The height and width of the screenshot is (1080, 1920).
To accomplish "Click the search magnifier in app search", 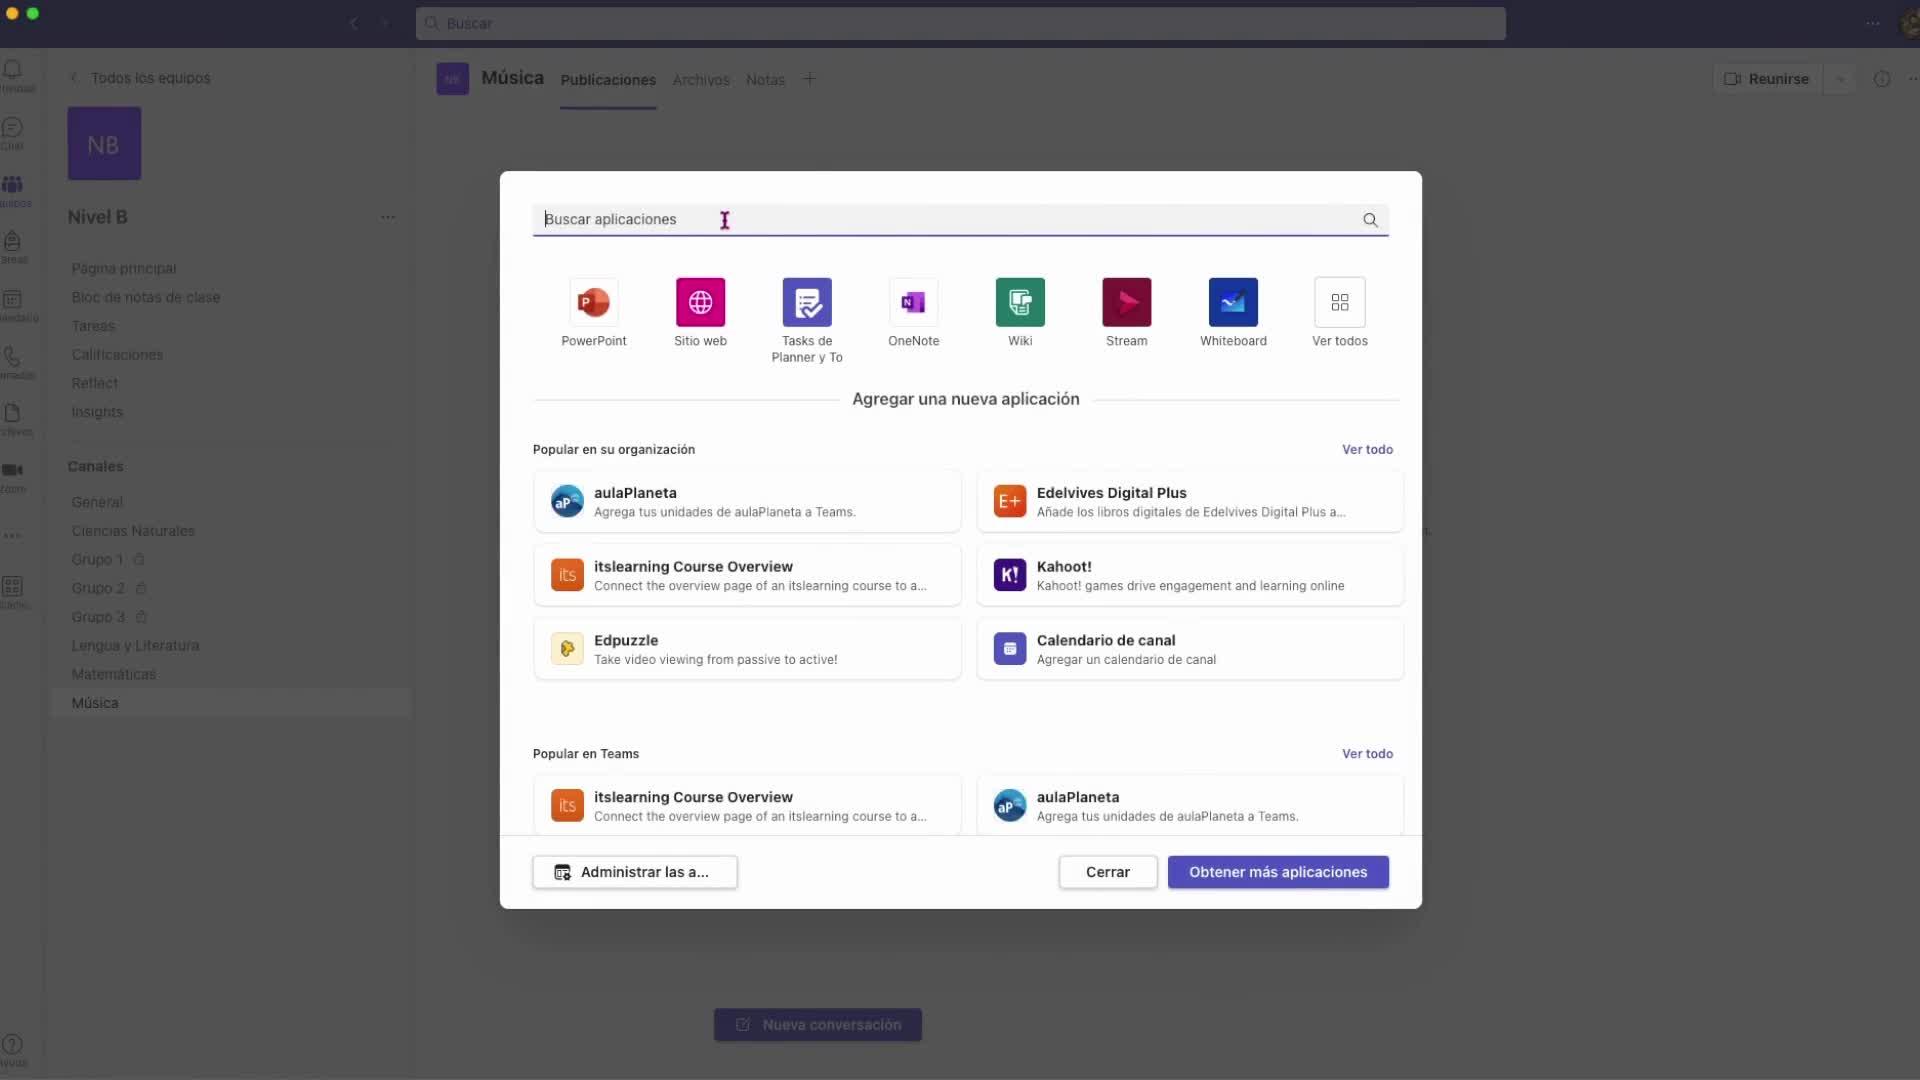I will [1370, 220].
